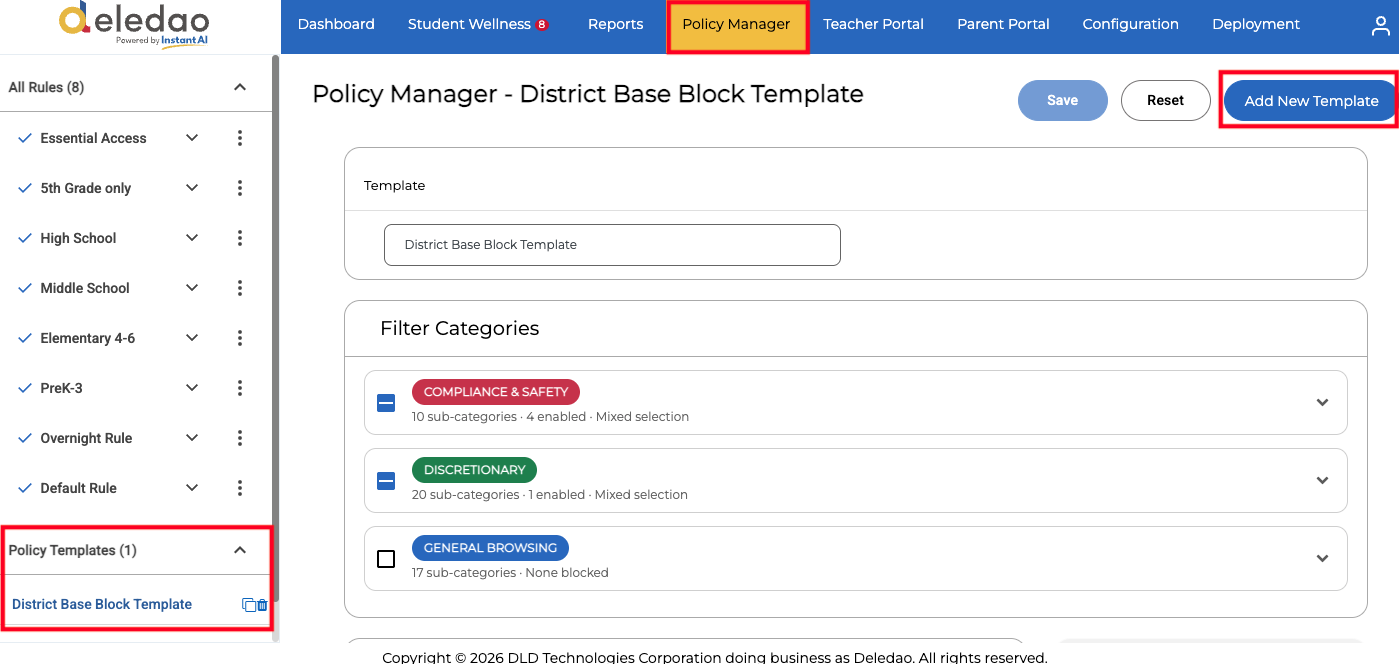Select the Default Rule

(78, 488)
